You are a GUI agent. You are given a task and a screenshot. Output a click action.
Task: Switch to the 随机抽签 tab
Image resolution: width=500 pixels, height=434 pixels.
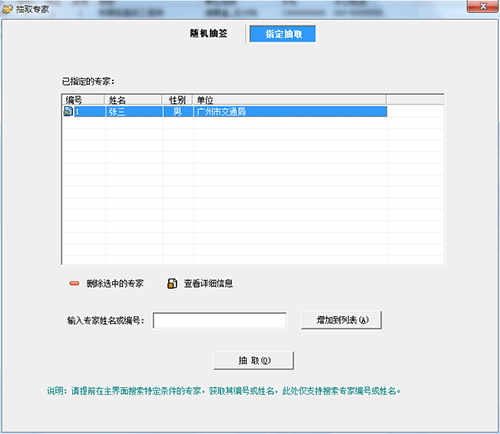[x=209, y=33]
